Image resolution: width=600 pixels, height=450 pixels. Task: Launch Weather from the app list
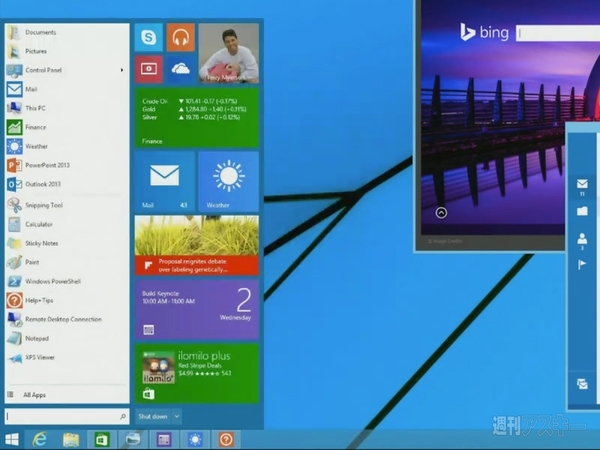(67, 146)
